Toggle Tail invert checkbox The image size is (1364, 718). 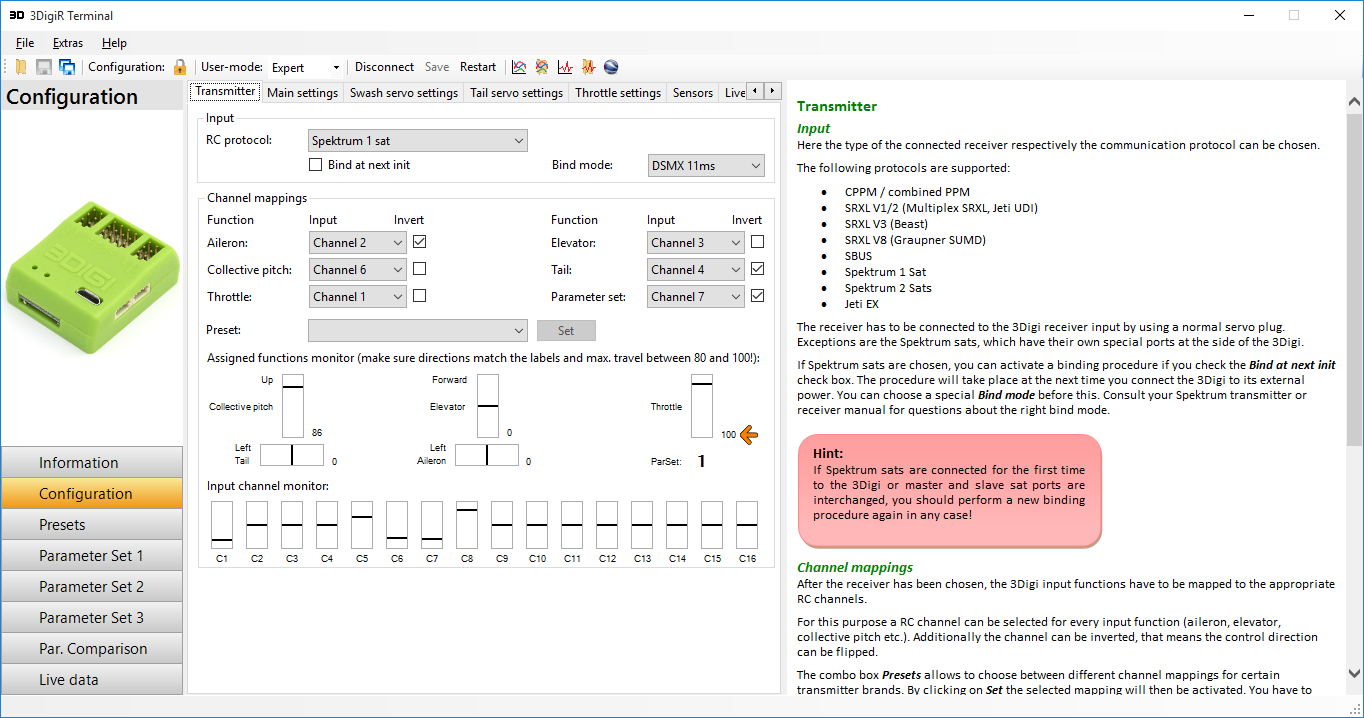point(758,268)
